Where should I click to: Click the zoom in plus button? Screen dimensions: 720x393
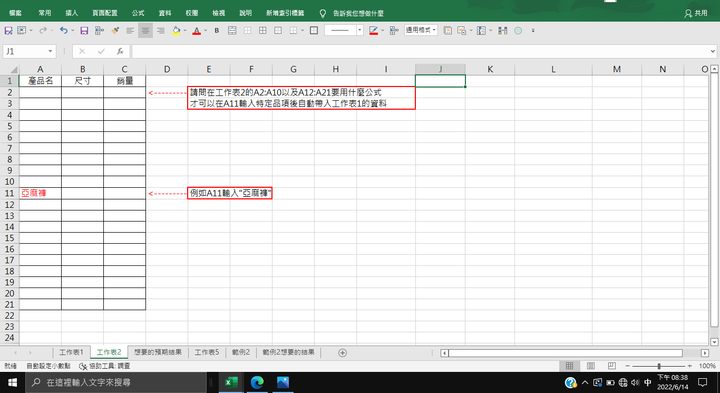(689, 366)
